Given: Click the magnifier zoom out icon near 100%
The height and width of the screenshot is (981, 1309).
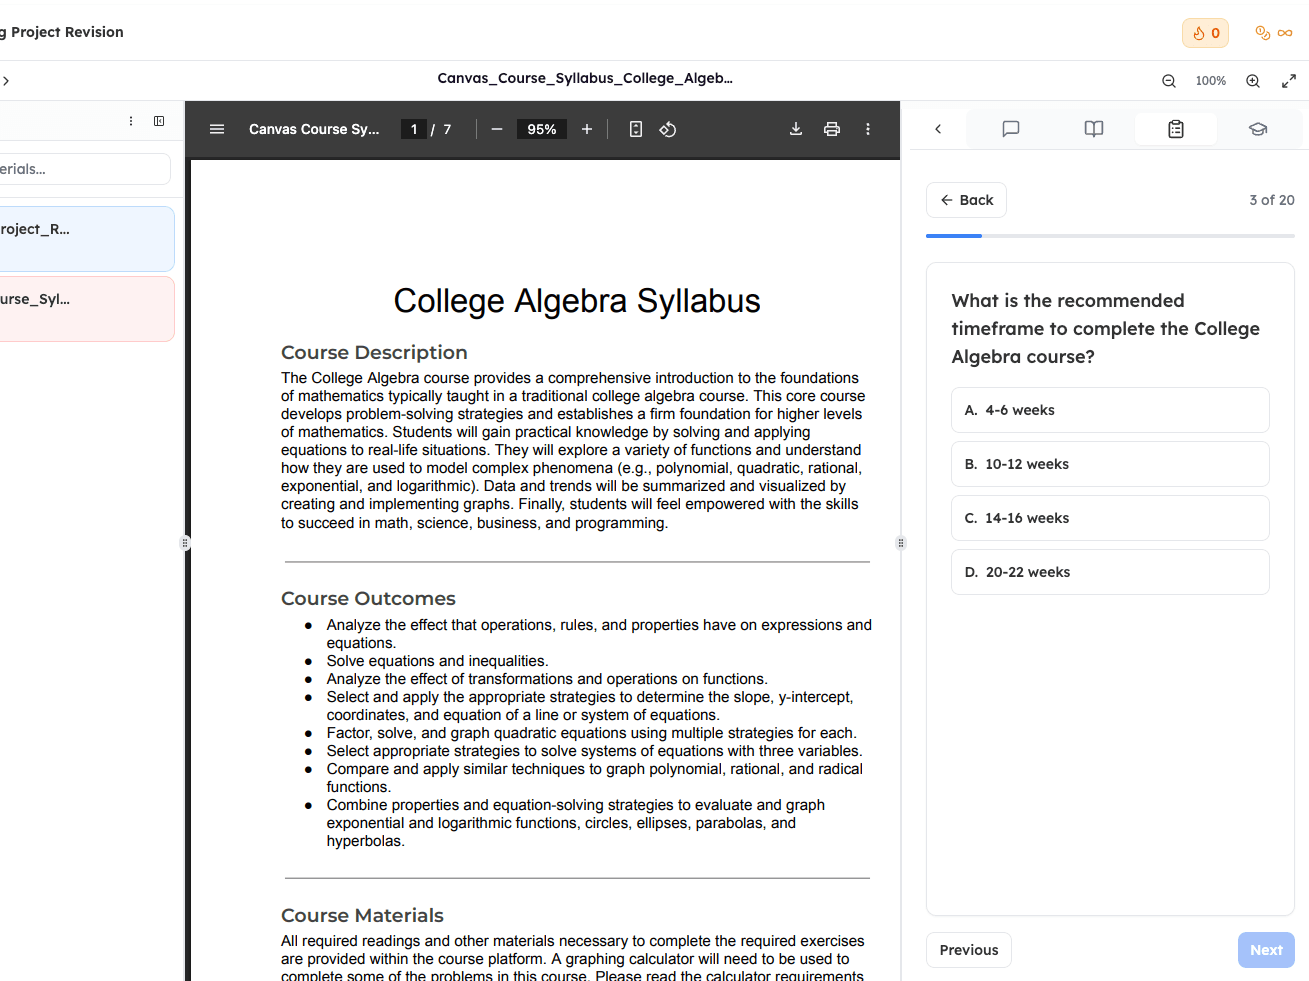Looking at the screenshot, I should (x=1169, y=81).
